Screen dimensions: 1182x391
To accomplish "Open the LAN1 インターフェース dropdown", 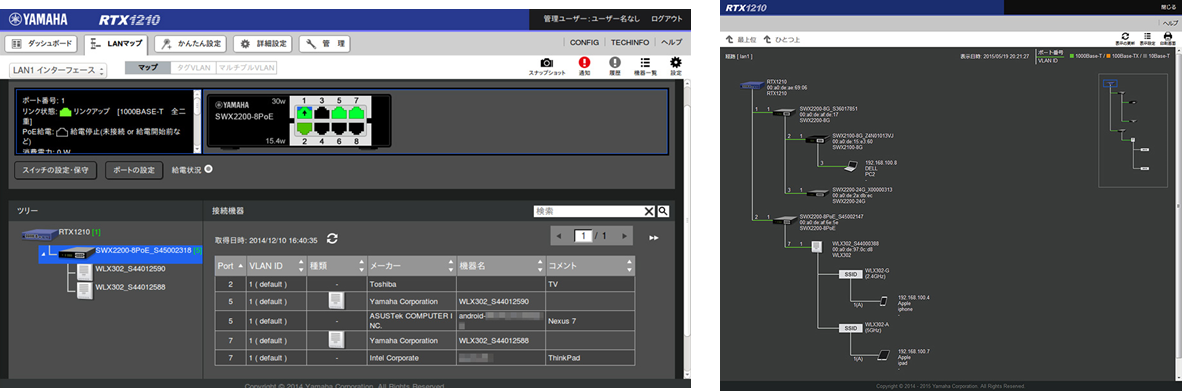I will [59, 70].
